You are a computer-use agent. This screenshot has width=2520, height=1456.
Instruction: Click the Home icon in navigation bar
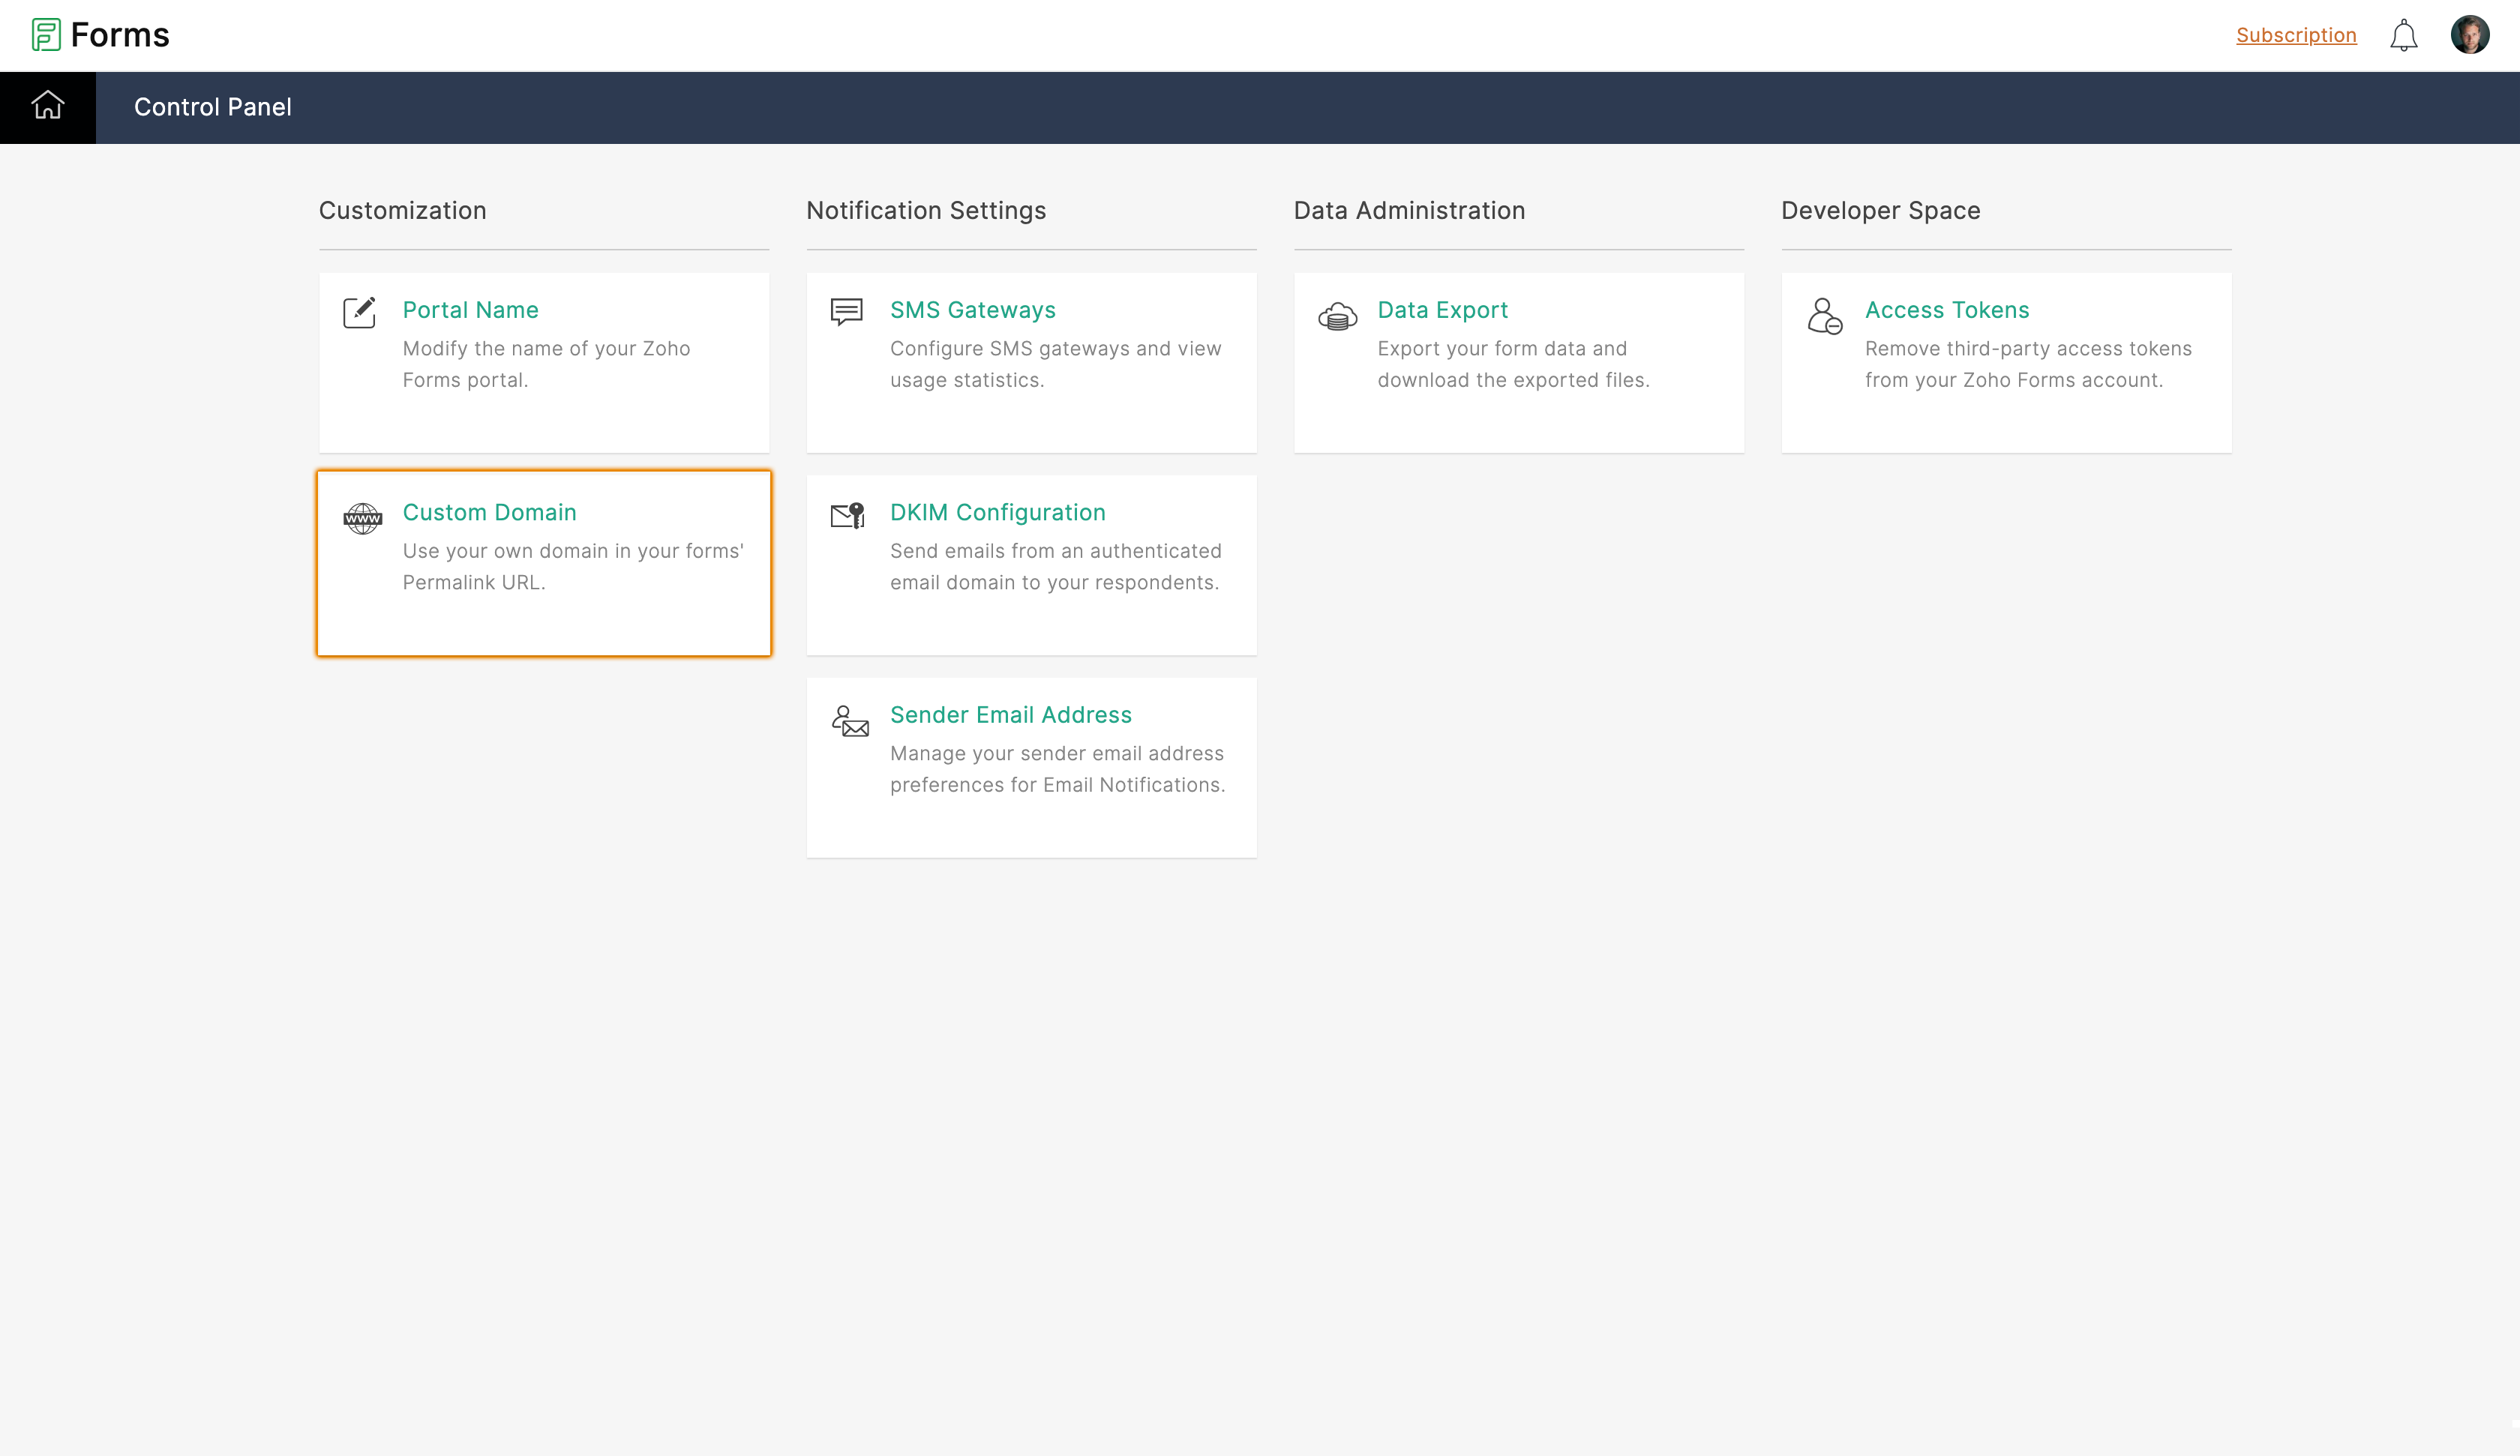tap(47, 106)
